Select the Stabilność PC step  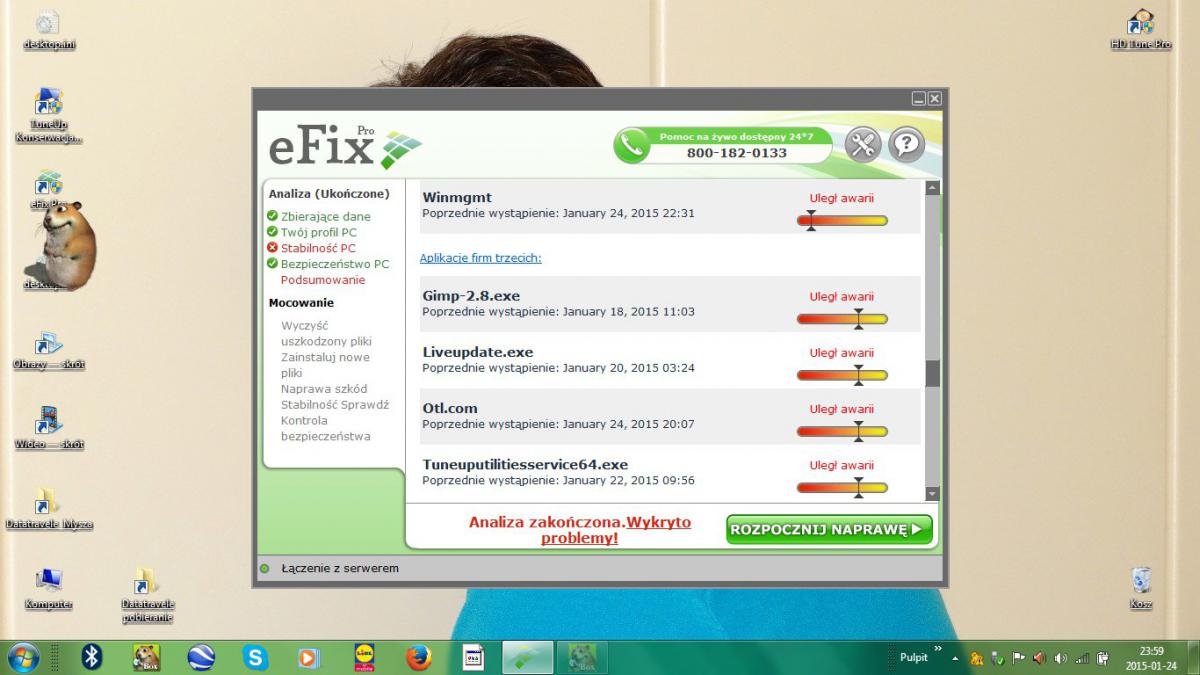coord(318,248)
